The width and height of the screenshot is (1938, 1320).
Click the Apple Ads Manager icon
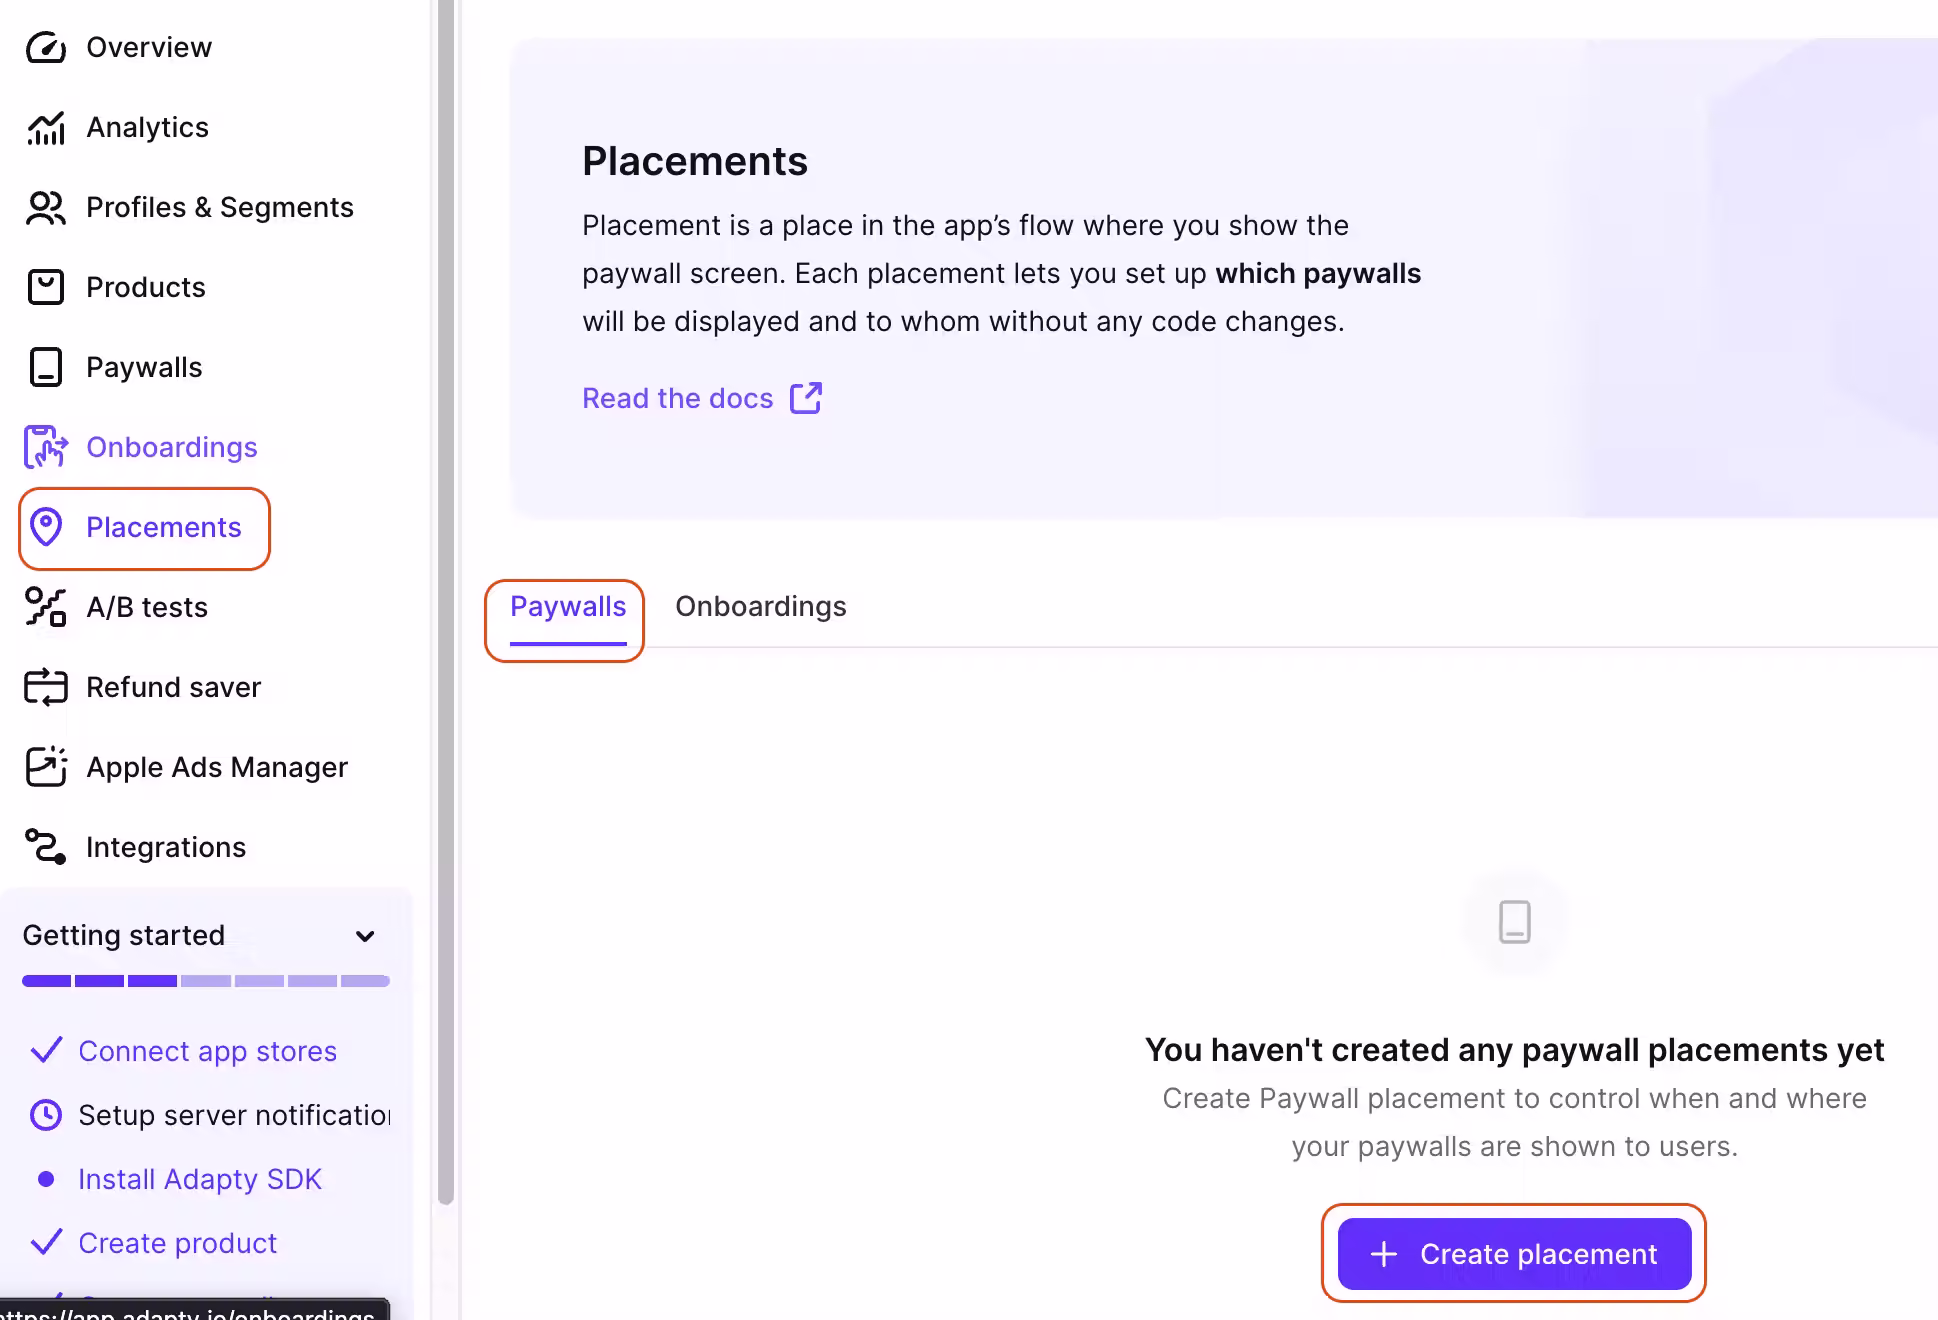[x=45, y=767]
